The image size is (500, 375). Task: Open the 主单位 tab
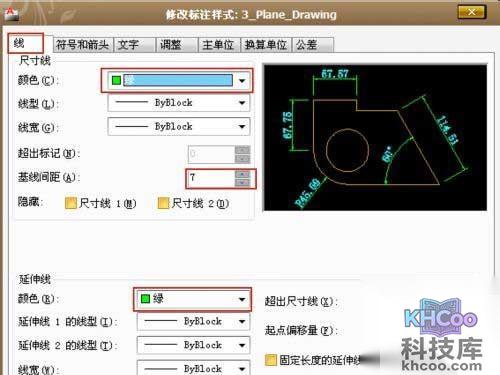(219, 44)
